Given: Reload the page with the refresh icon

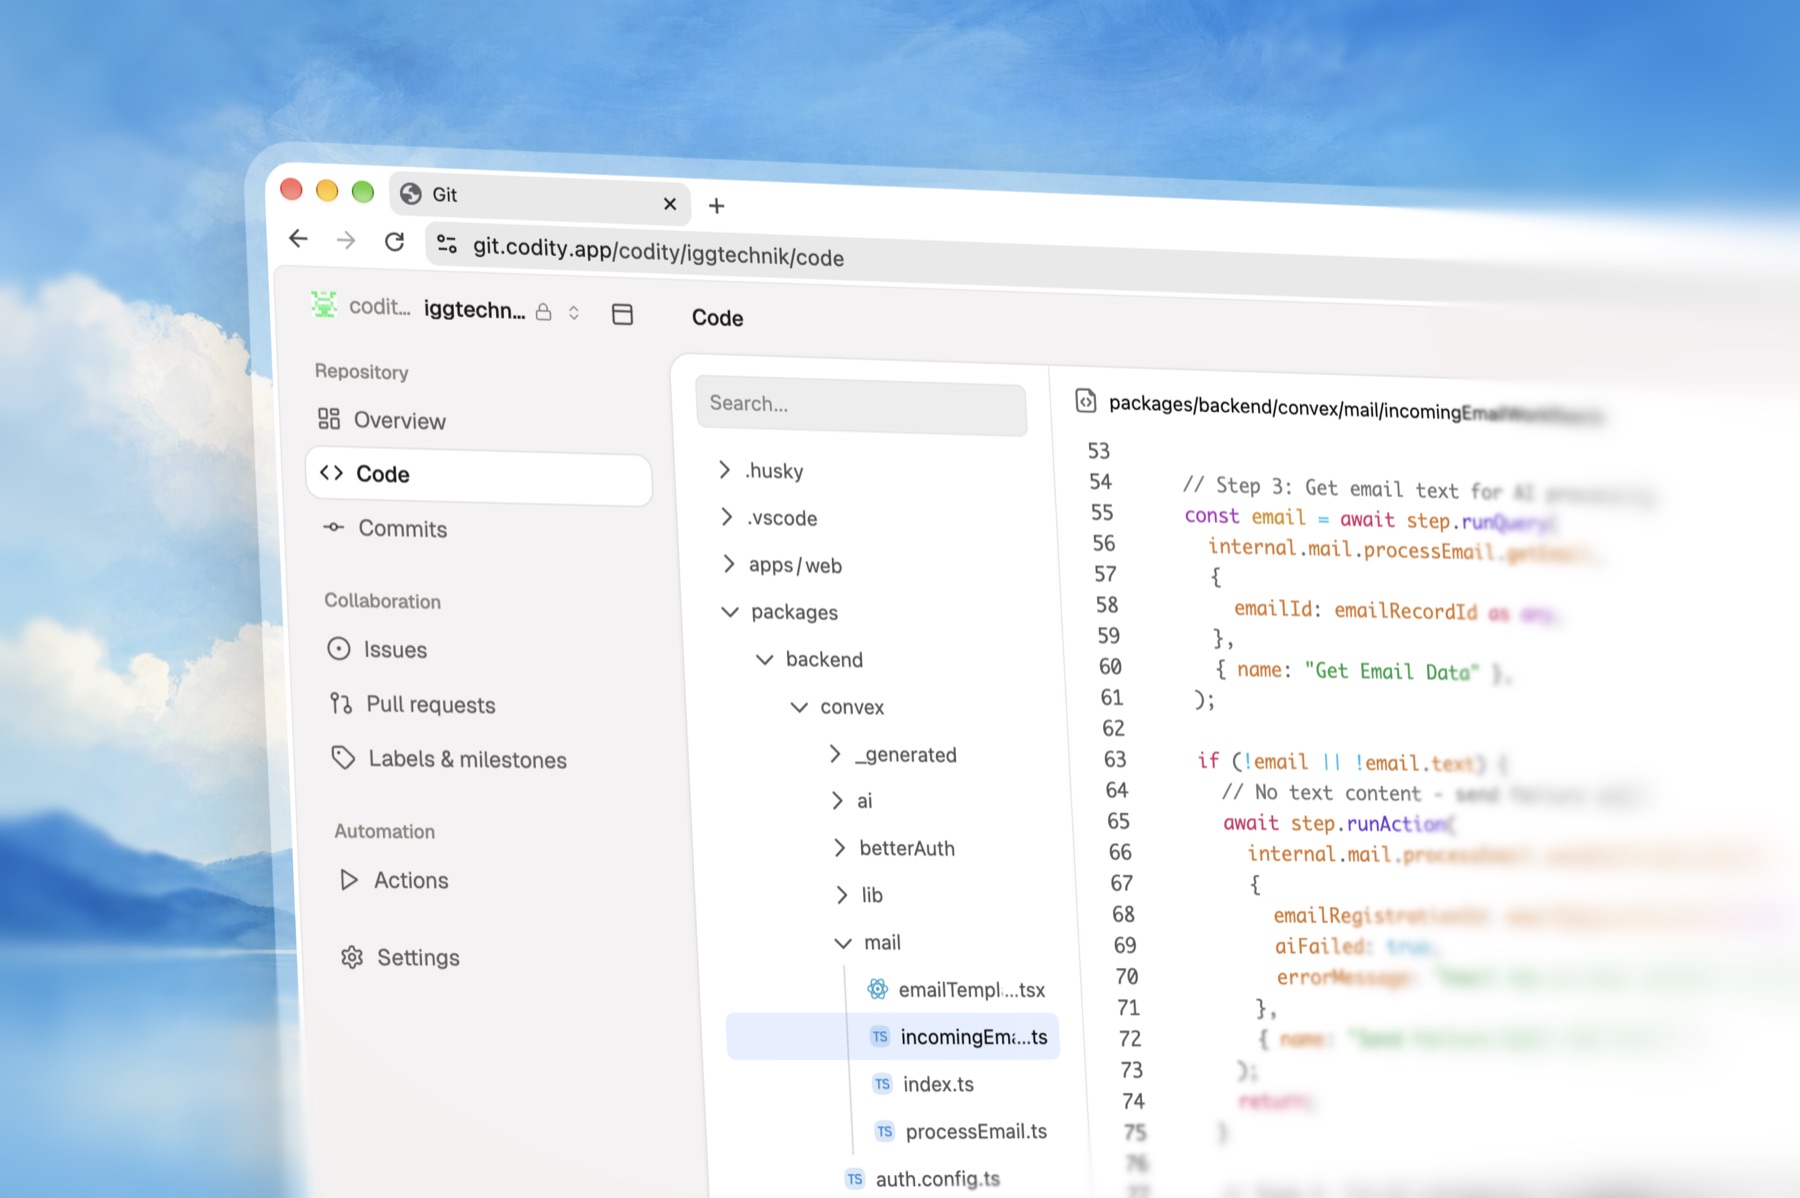Looking at the screenshot, I should [395, 241].
